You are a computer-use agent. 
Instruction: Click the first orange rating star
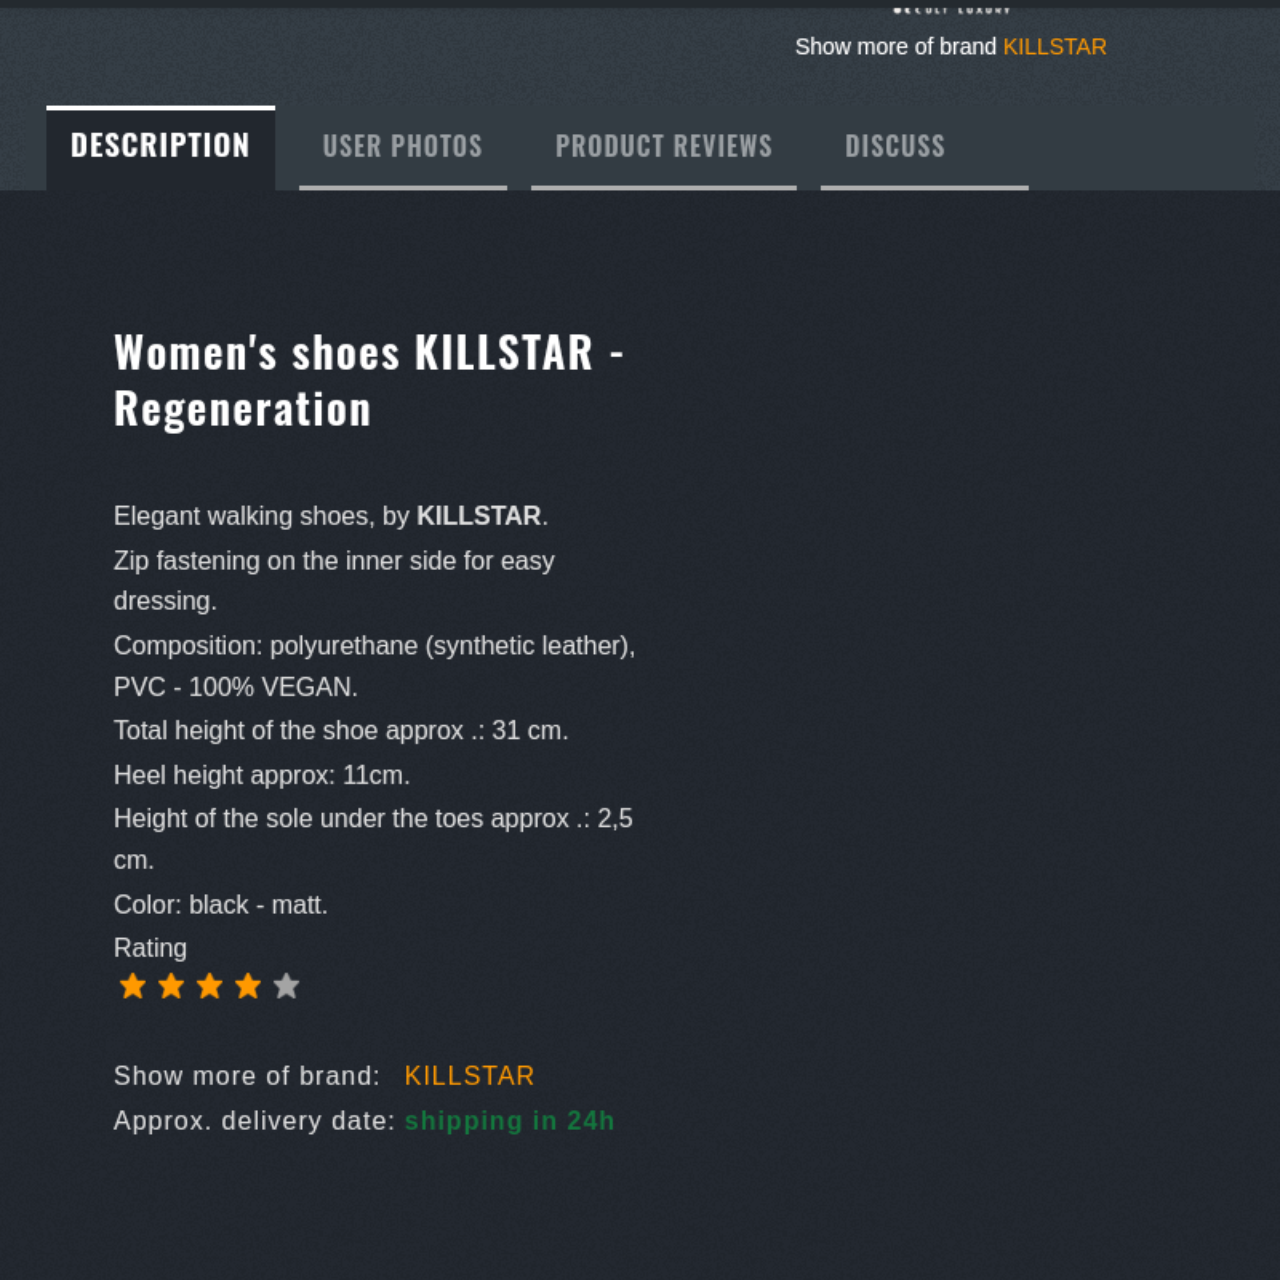(132, 987)
